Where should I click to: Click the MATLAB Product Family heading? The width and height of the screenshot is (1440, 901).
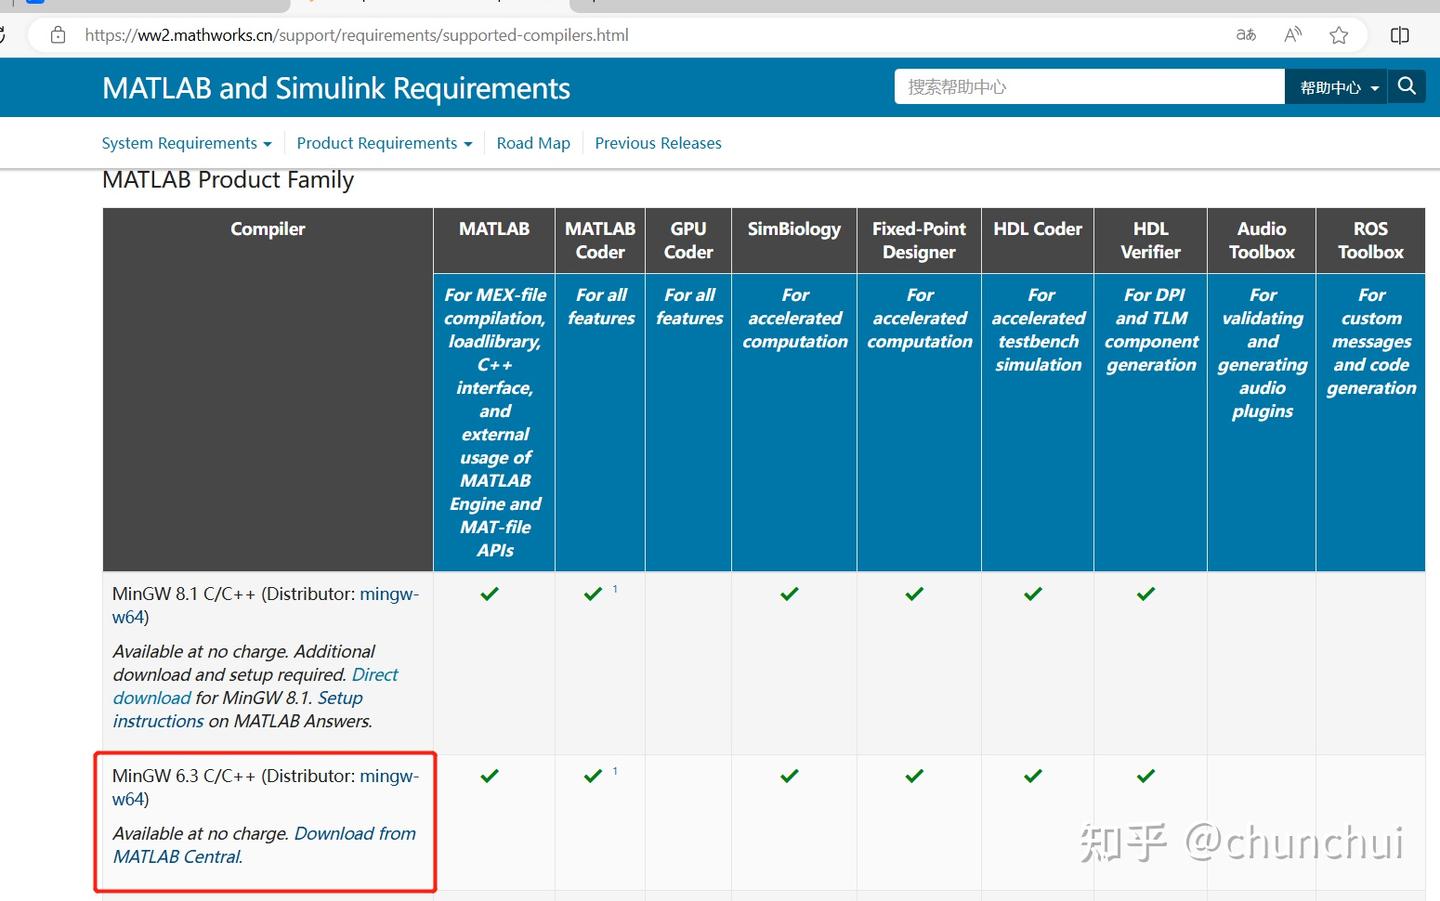point(228,180)
